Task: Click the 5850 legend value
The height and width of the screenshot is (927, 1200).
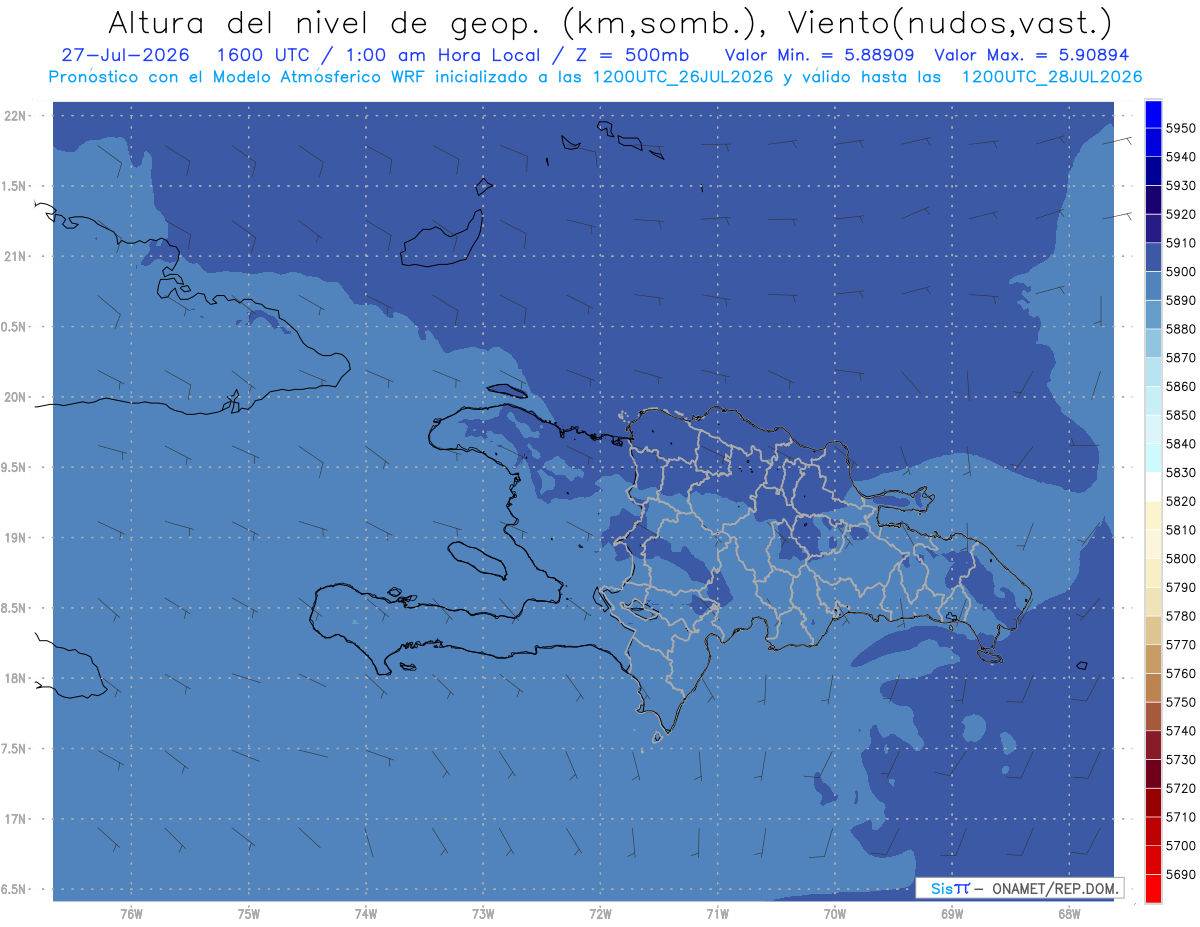Action: pos(1180,415)
